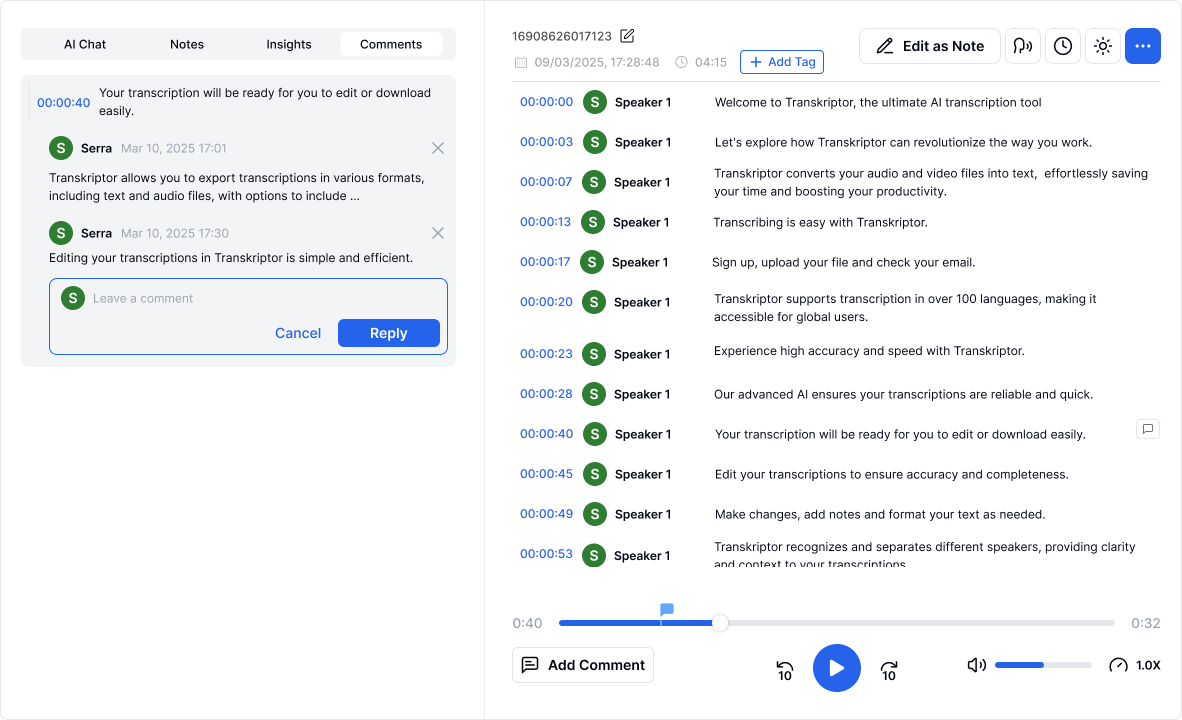Click the clock history icon in toolbar
This screenshot has width=1182, height=720.
coord(1063,46)
